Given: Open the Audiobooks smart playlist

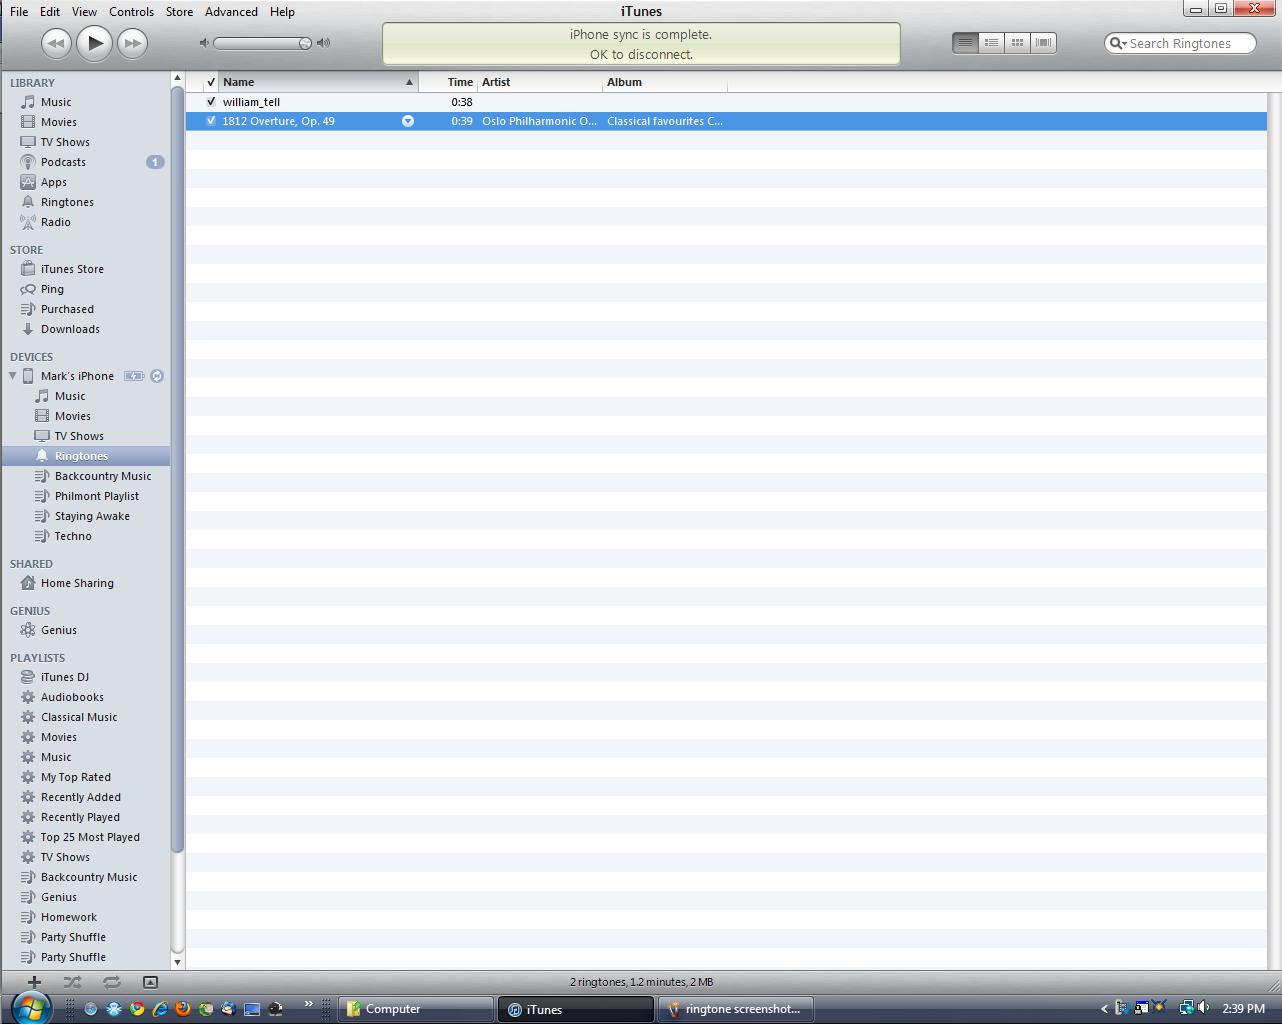Looking at the screenshot, I should point(72,697).
